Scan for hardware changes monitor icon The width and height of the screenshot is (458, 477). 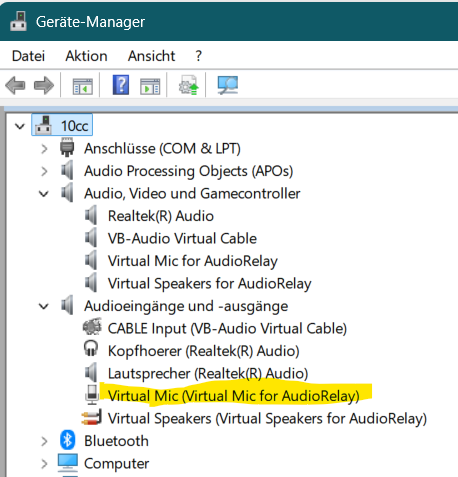point(228,85)
